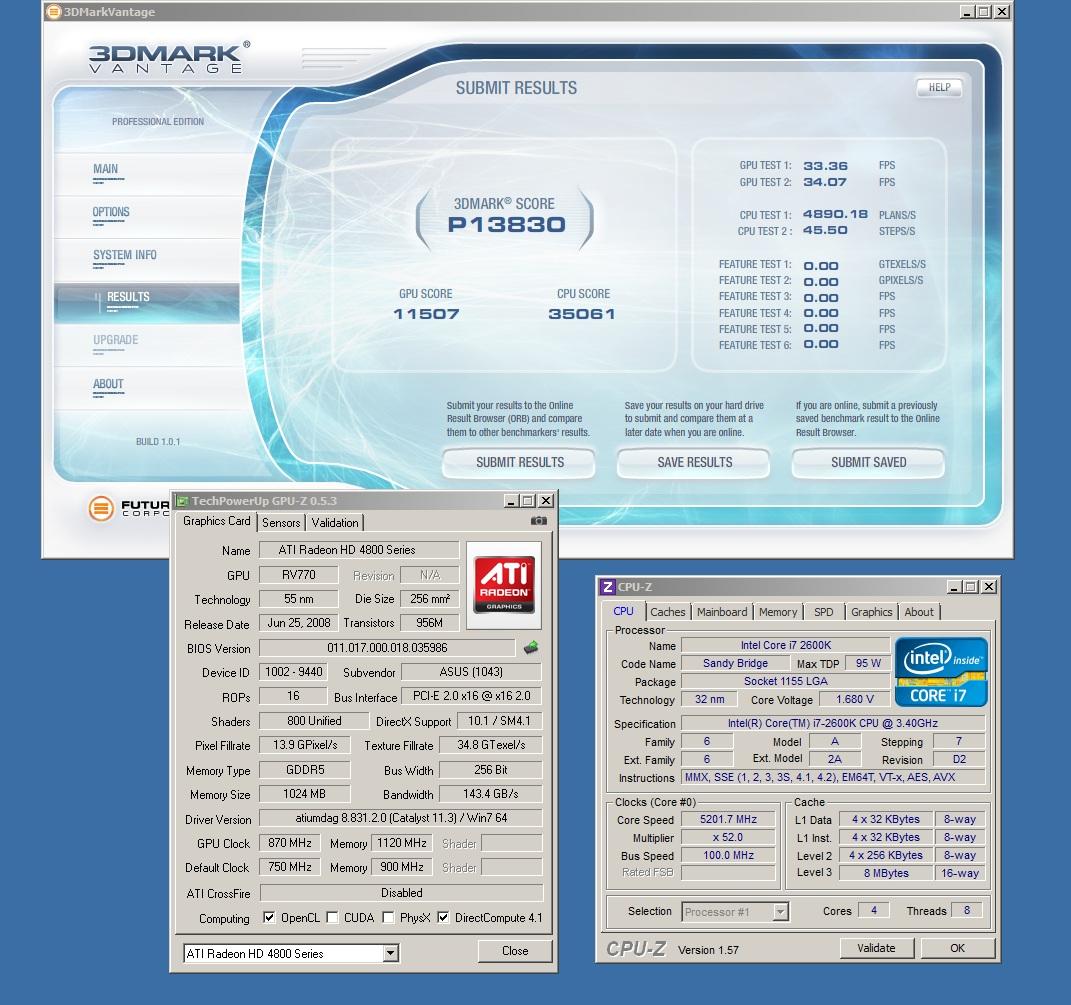Image resolution: width=1071 pixels, height=1005 pixels.
Task: Click the Threads value 8 in CPU-Z
Action: coord(966,910)
